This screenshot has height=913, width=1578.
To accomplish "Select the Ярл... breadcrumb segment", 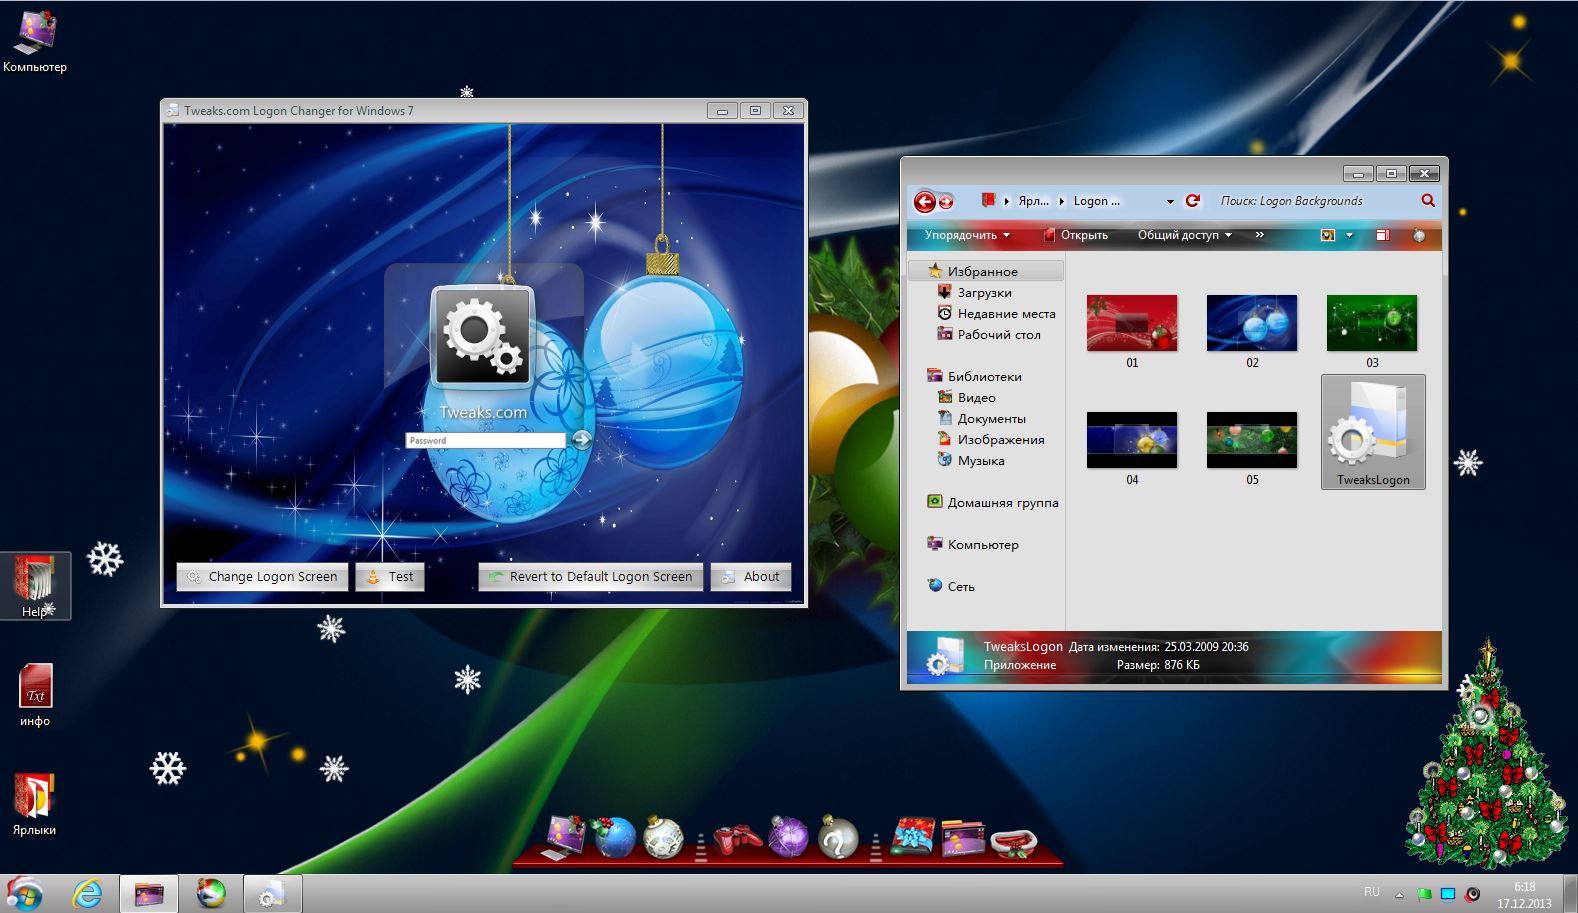I will pos(1033,201).
